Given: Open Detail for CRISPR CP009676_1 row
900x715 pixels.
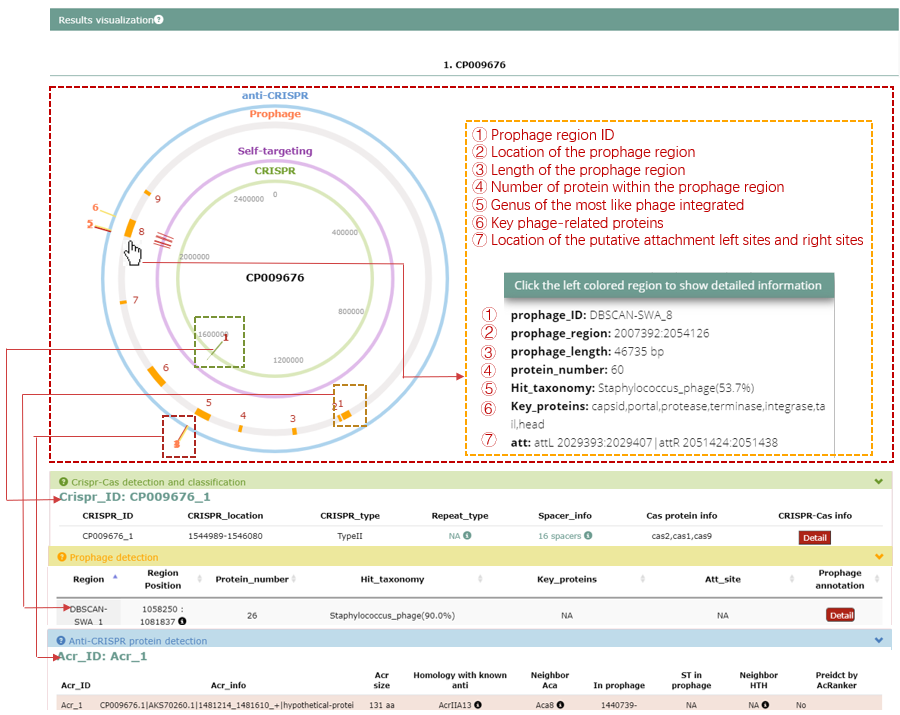Looking at the screenshot, I should click(814, 537).
